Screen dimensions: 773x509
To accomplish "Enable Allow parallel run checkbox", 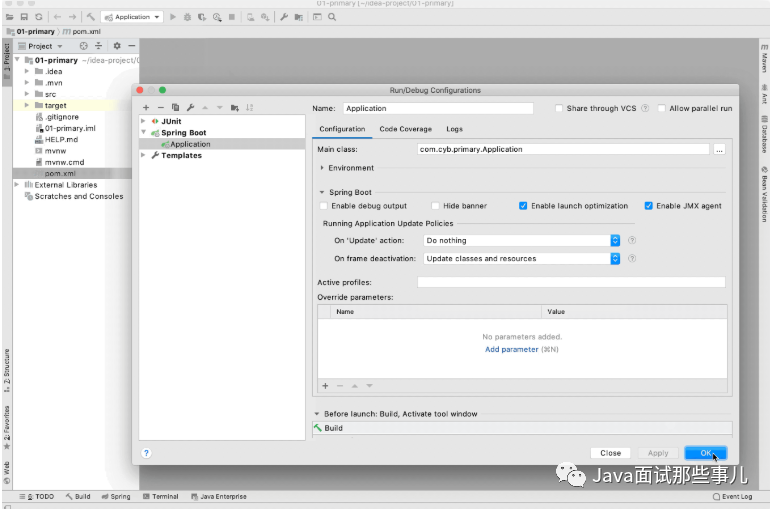I will coord(662,108).
